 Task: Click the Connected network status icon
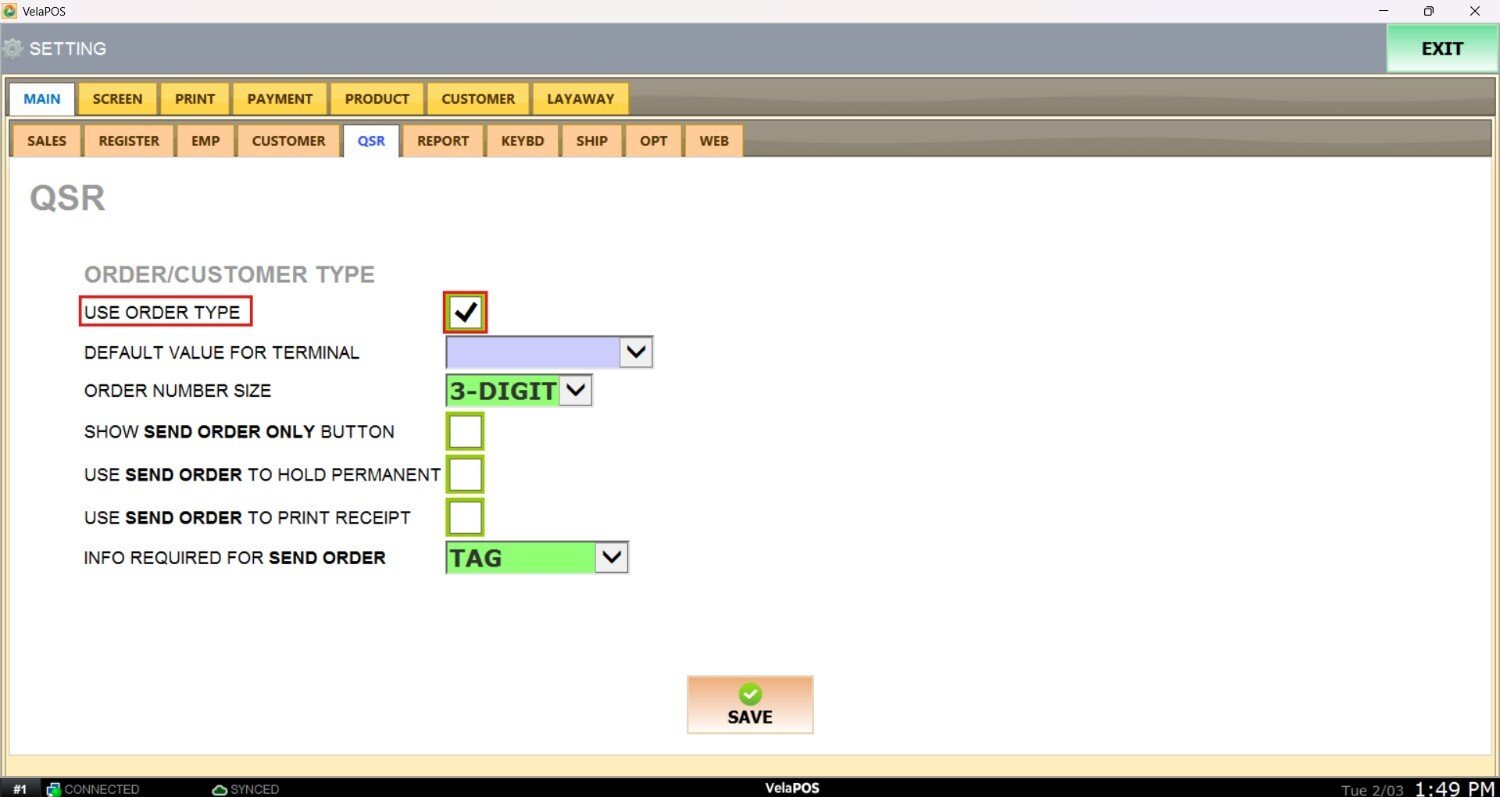(54, 789)
